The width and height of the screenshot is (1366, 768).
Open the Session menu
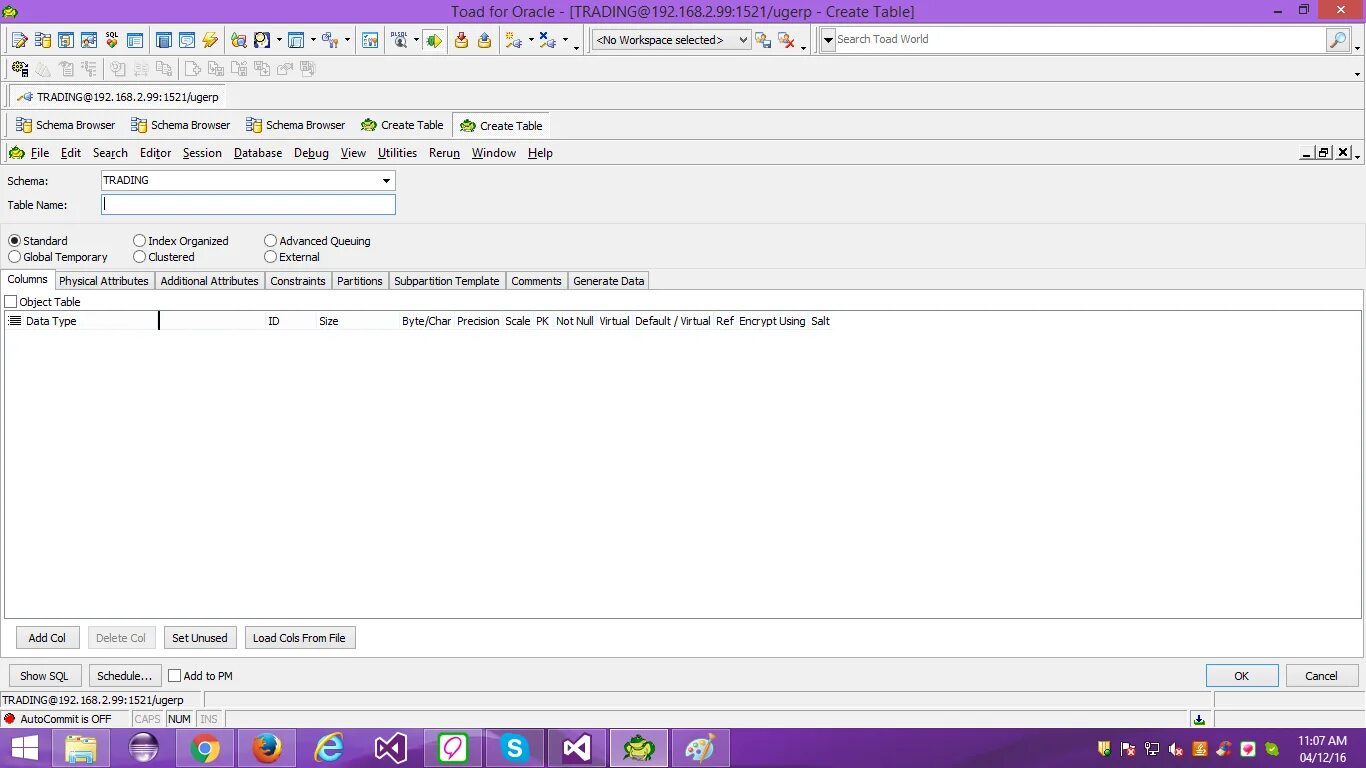pos(202,153)
